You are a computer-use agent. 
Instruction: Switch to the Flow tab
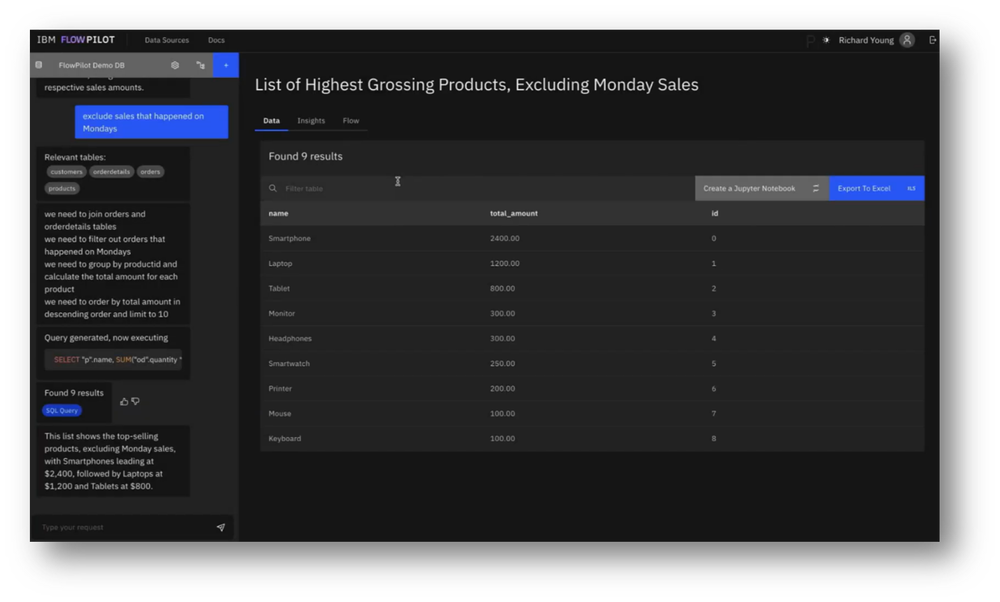[x=351, y=121]
